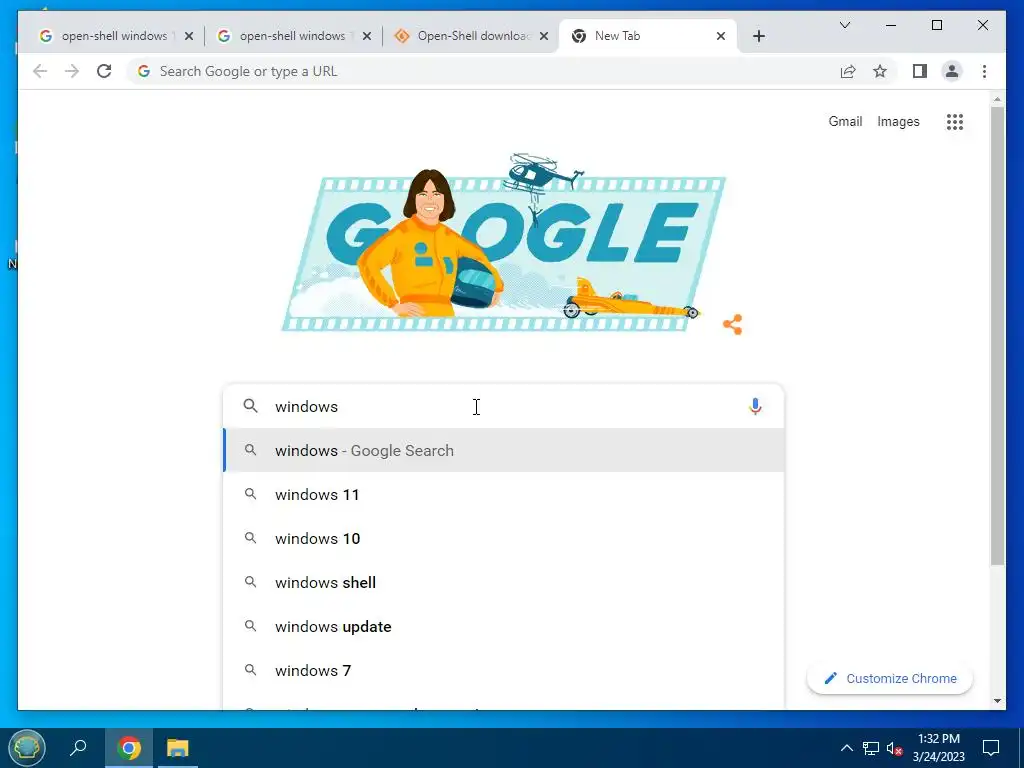1024x768 pixels.
Task: Click the muted volume tray icon
Action: 894,748
